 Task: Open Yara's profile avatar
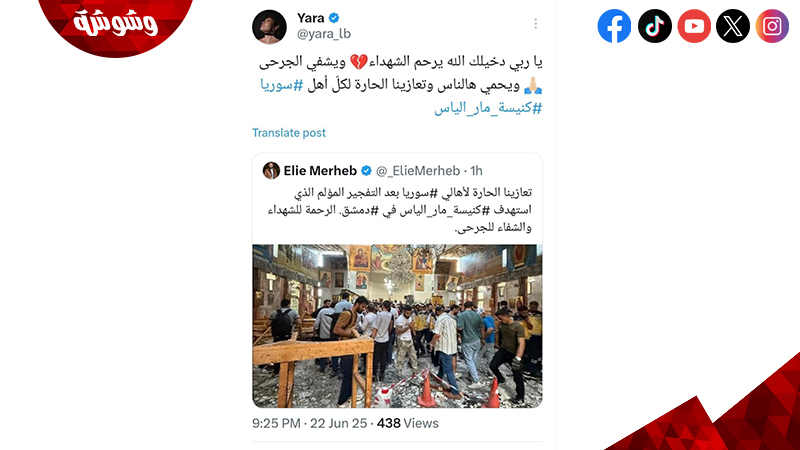pos(269,27)
